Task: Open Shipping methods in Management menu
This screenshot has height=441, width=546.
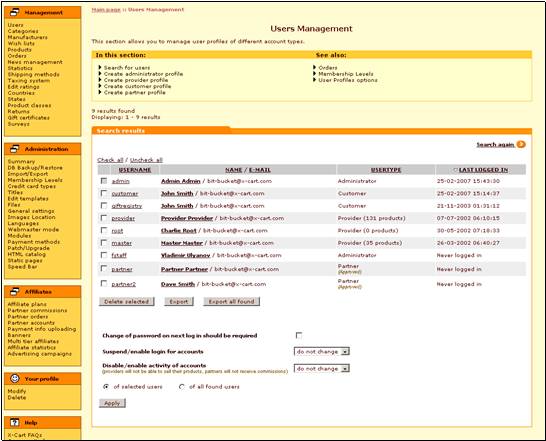Action: pos(33,74)
